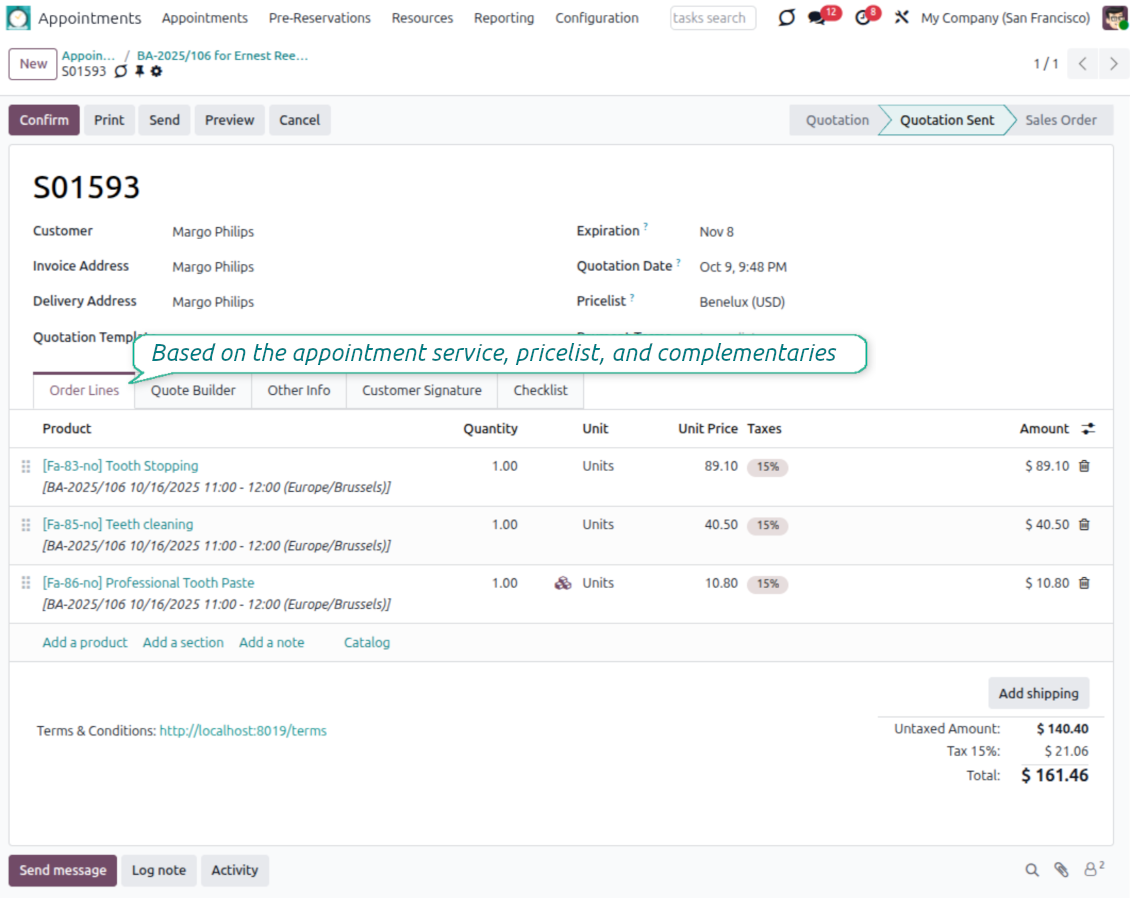Open column settings toggle next to Amount
The width and height of the screenshot is (1130, 898).
1088,428
